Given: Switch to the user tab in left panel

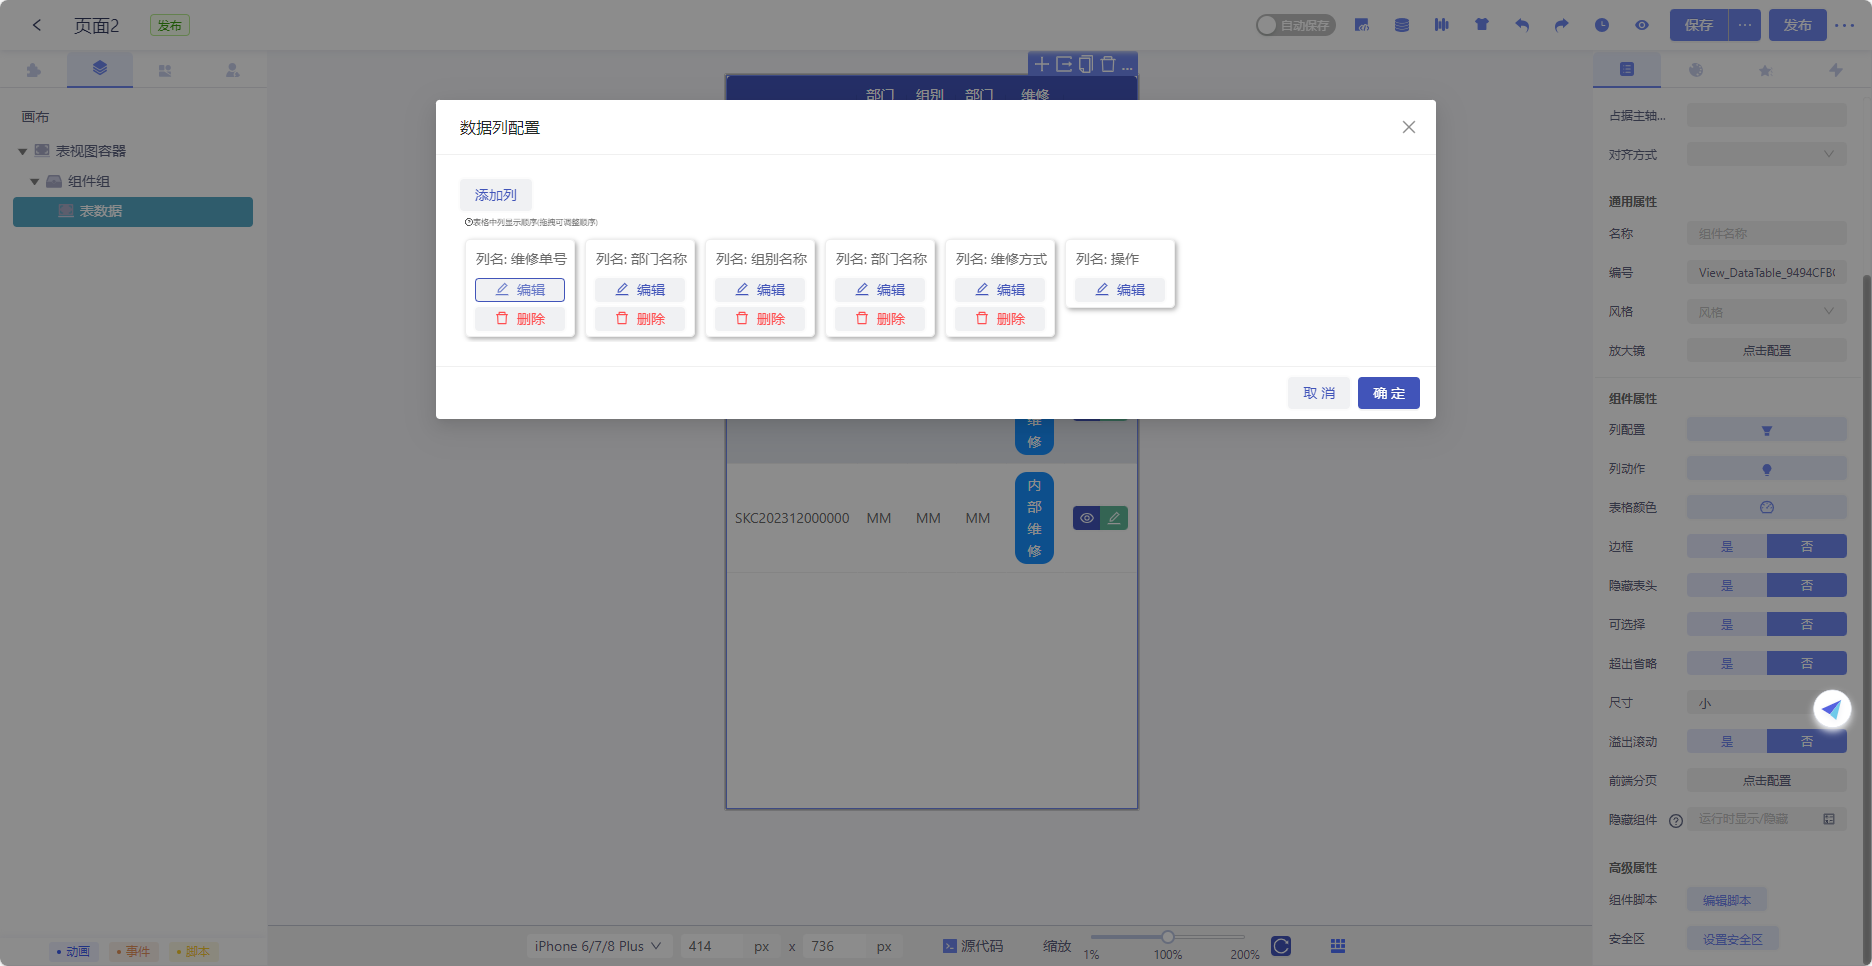Looking at the screenshot, I should (x=232, y=70).
